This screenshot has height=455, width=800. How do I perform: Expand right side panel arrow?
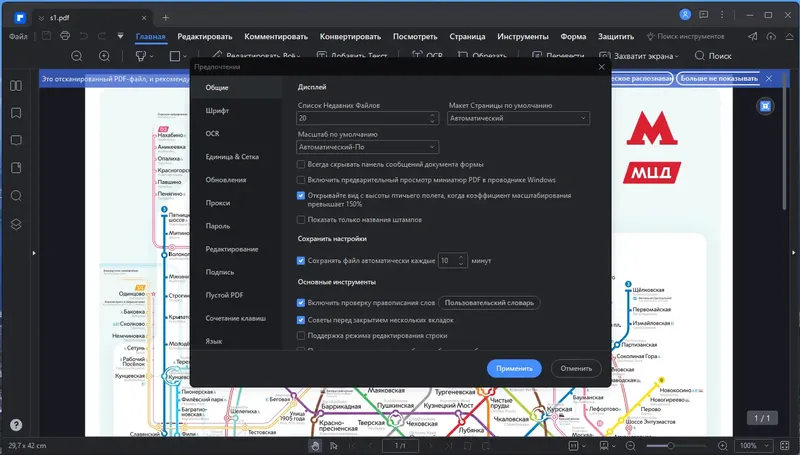coord(793,252)
